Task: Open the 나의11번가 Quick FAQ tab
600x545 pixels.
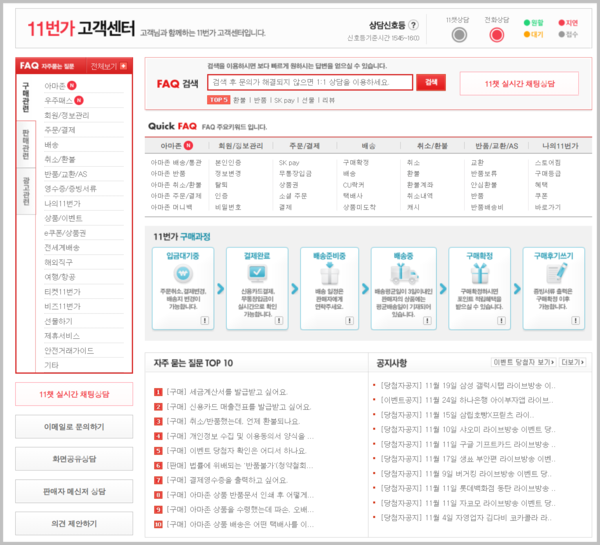Action: click(560, 146)
